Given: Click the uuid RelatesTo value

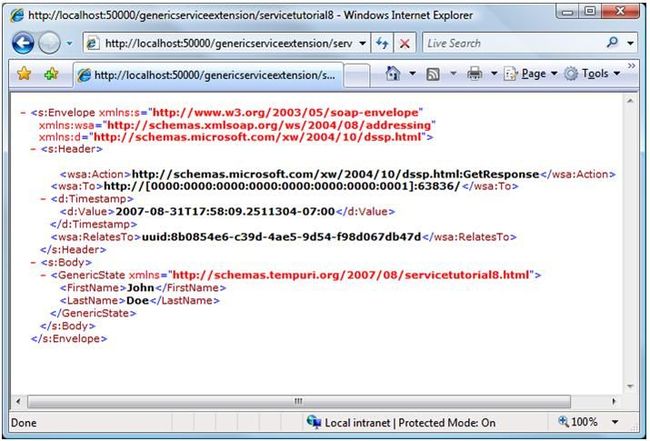Looking at the screenshot, I should pos(281,237).
